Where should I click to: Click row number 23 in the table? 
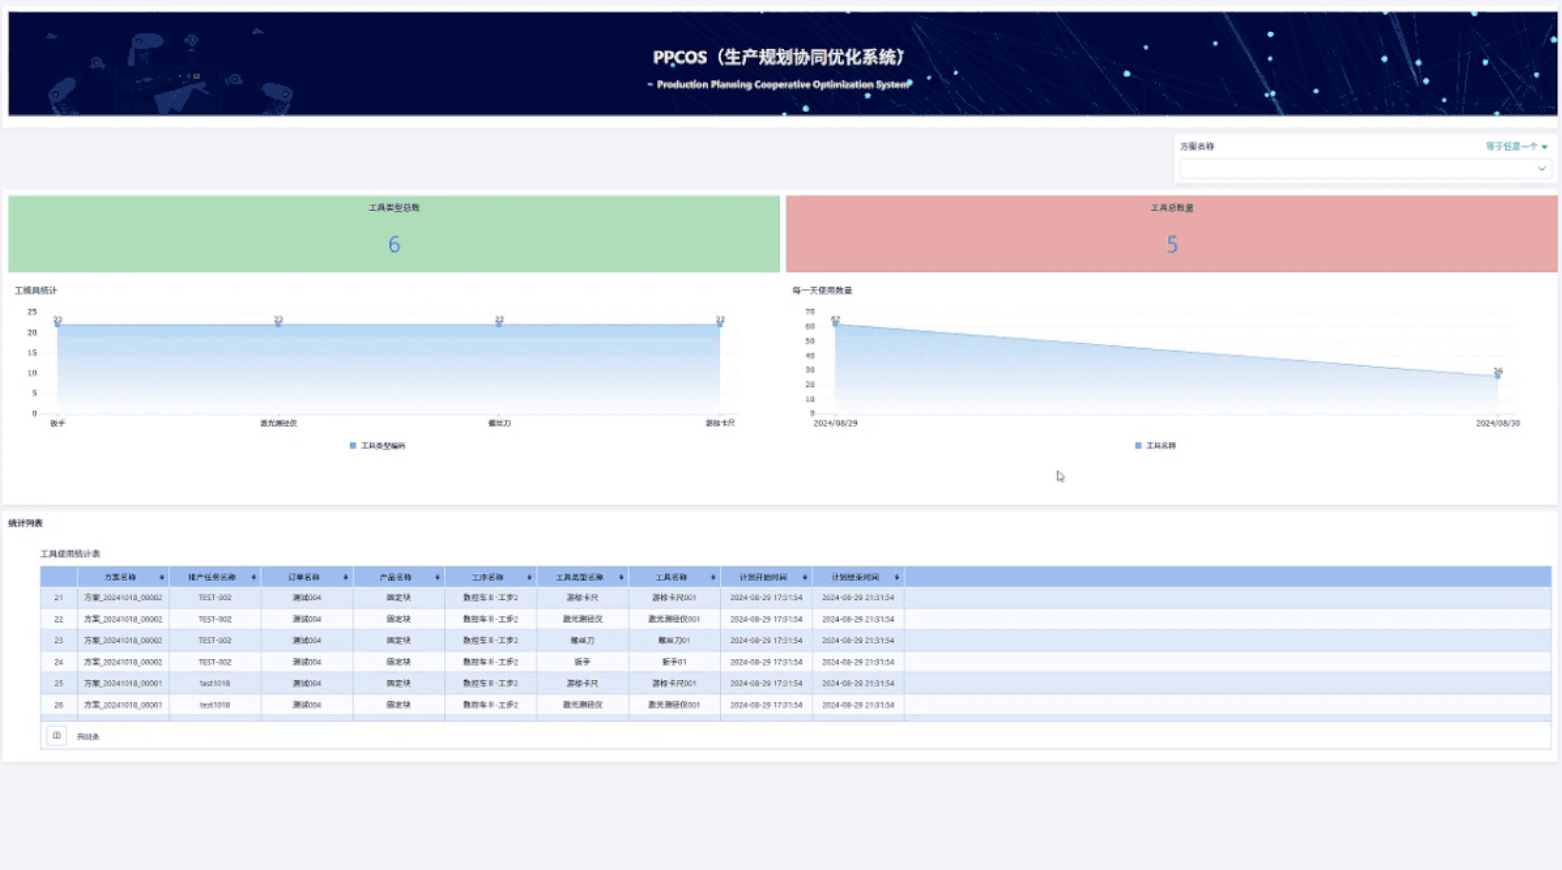pyautogui.click(x=59, y=641)
